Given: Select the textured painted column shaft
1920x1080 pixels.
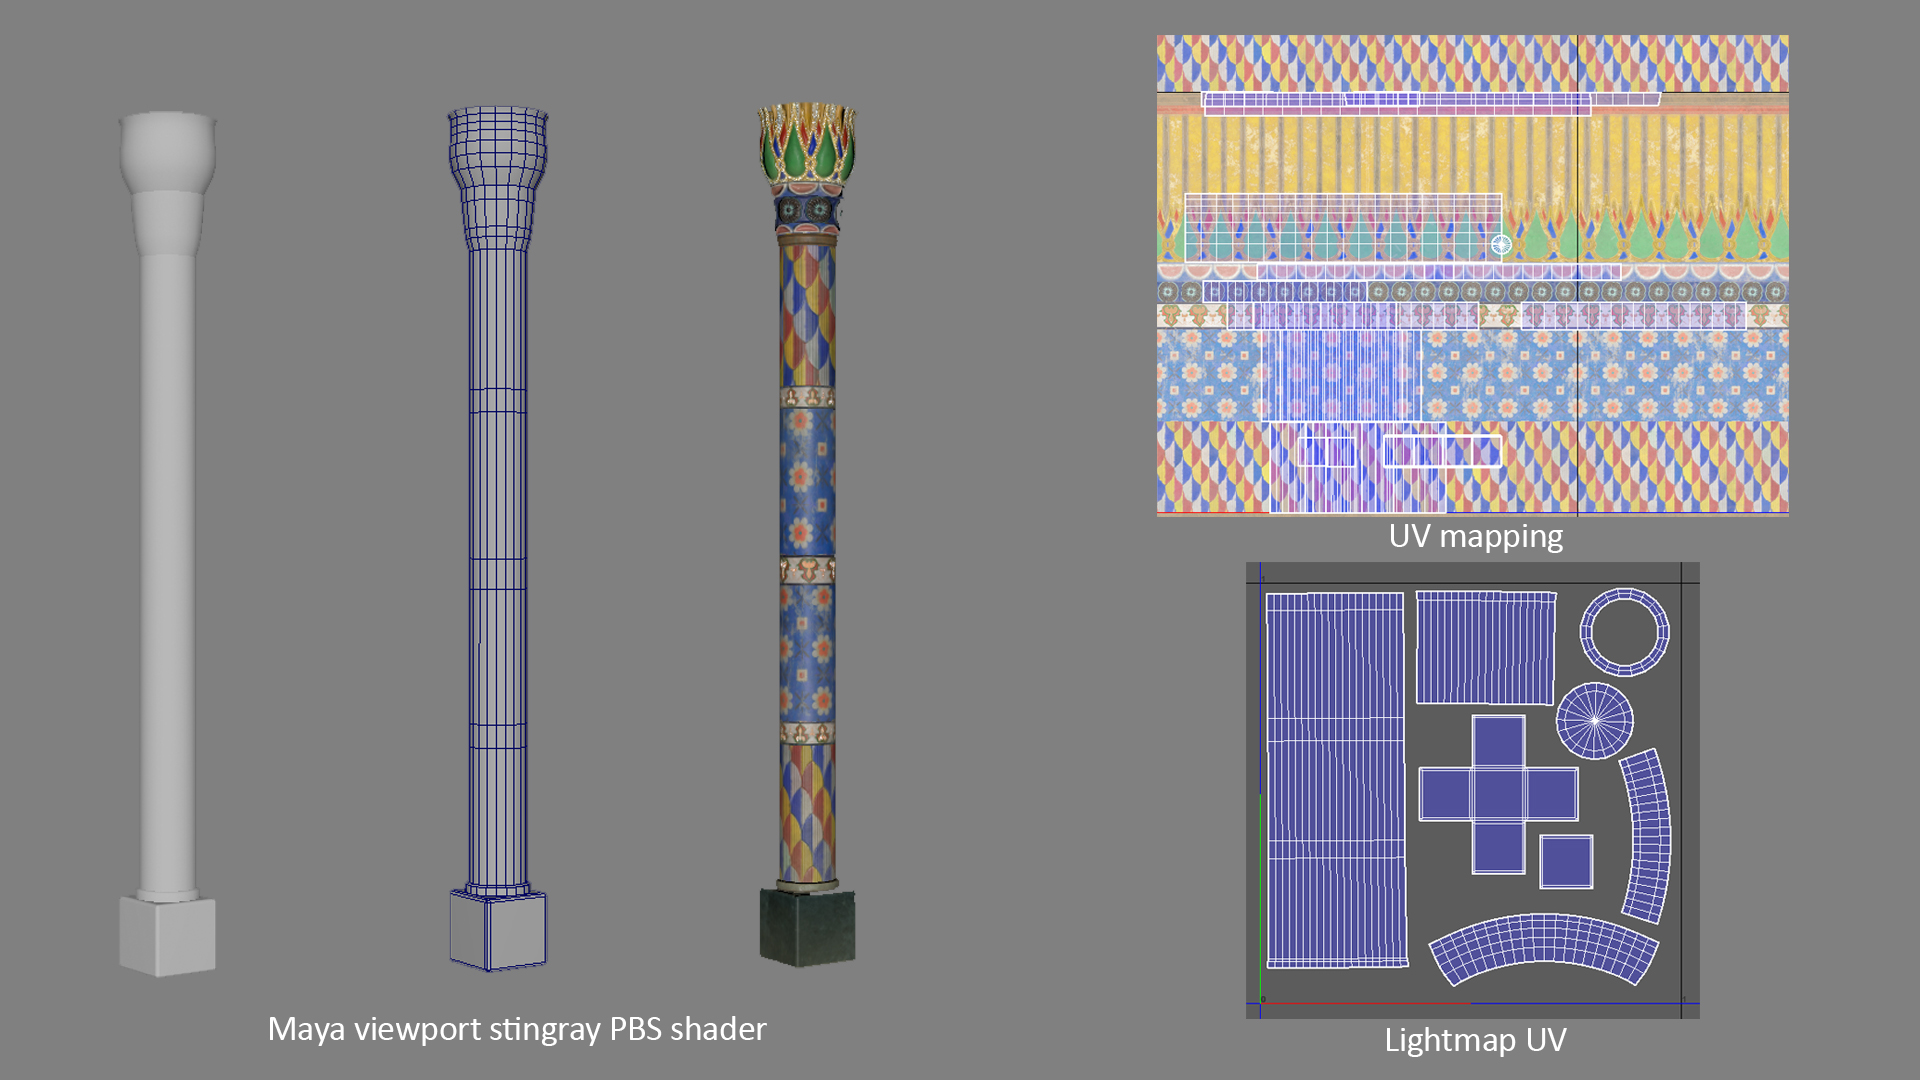Looking at the screenshot, I should tap(807, 480).
